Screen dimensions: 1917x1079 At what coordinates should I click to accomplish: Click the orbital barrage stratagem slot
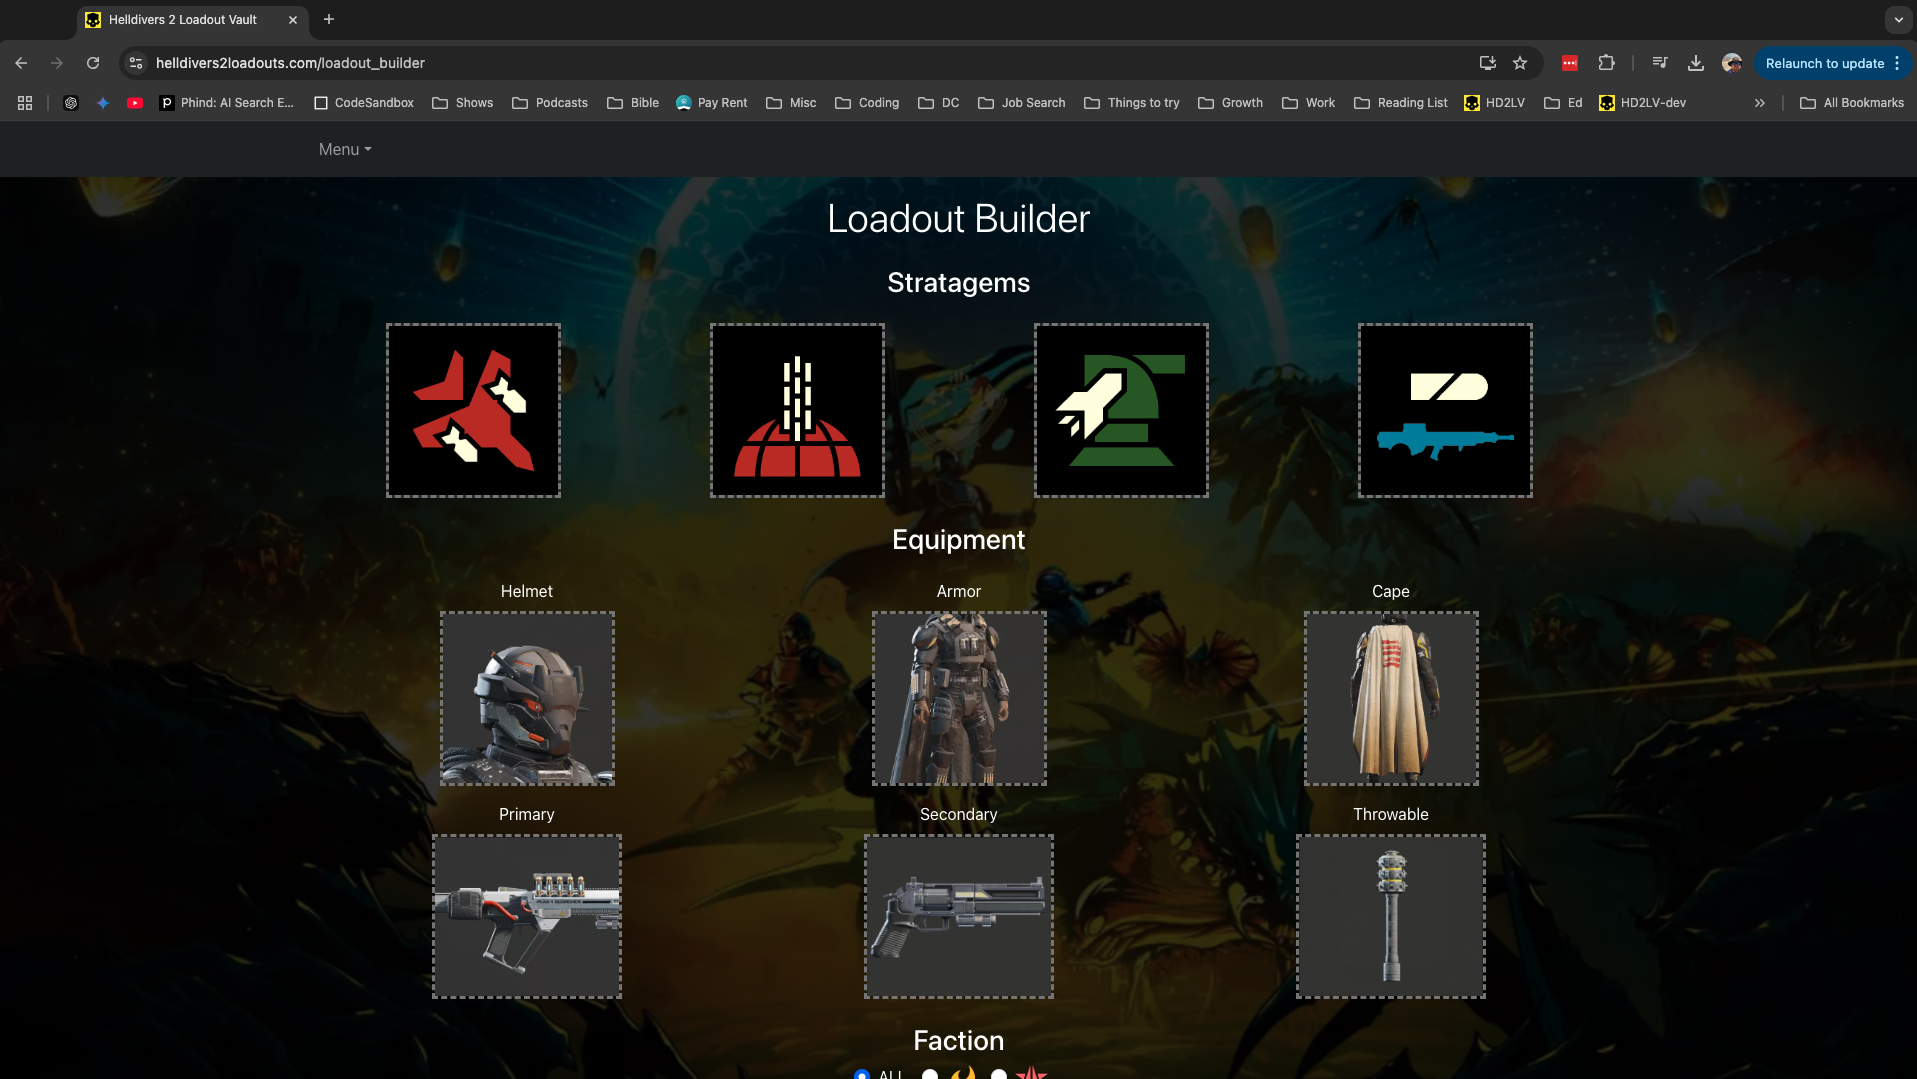[x=797, y=410]
